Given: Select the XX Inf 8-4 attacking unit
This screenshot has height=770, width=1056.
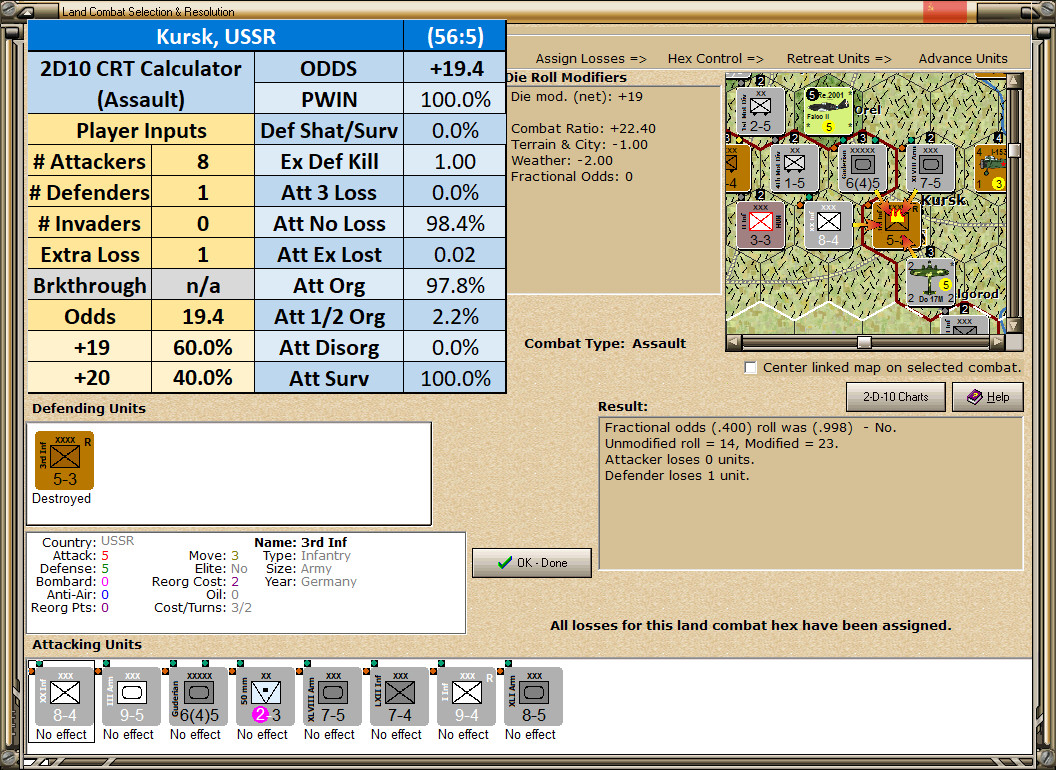Looking at the screenshot, I should tap(65, 697).
